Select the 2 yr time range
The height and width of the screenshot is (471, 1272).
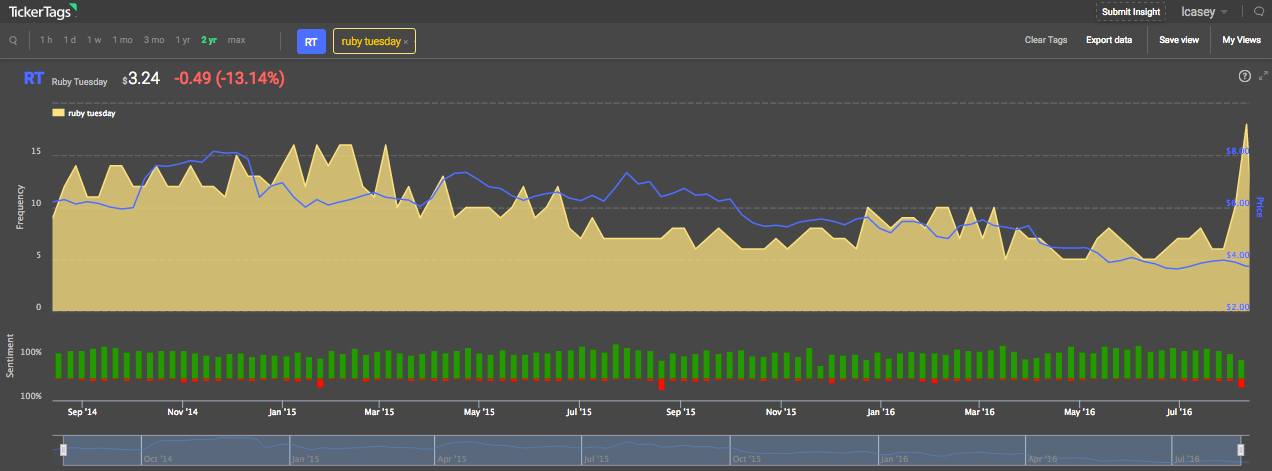[209, 40]
